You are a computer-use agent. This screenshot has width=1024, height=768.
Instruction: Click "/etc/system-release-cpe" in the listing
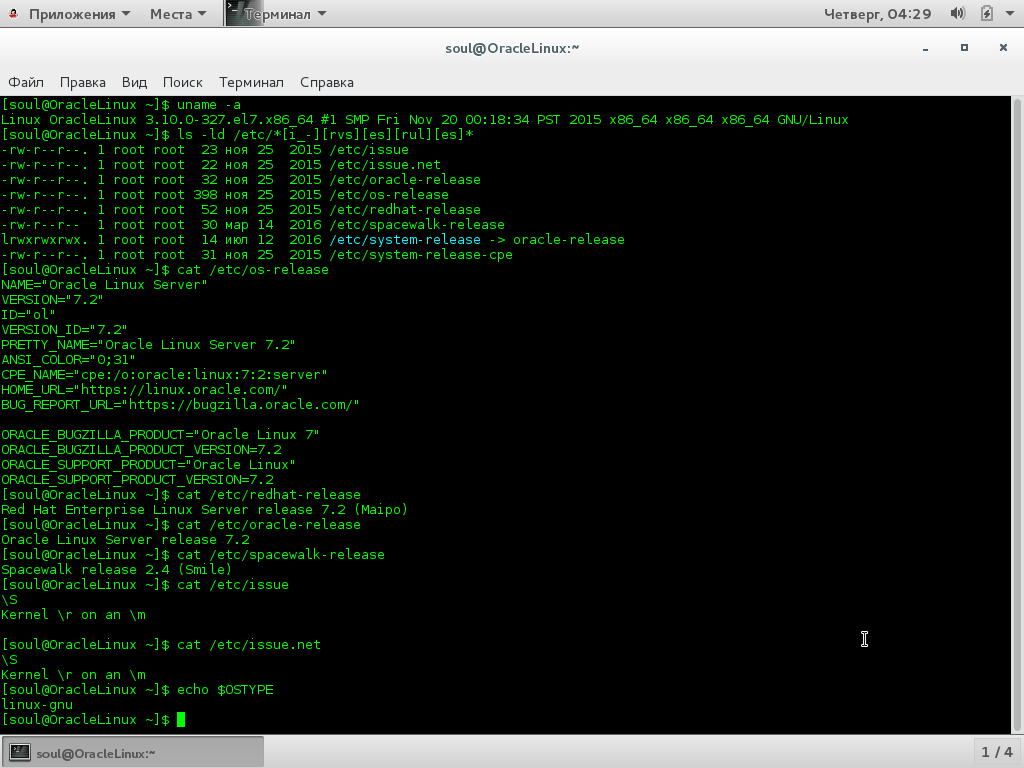coord(421,255)
